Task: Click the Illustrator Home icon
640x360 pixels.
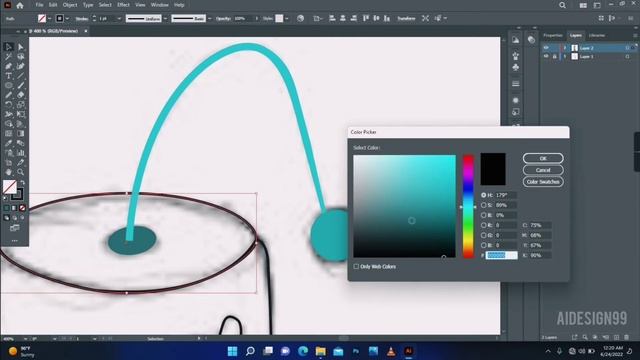Action: 20,5
